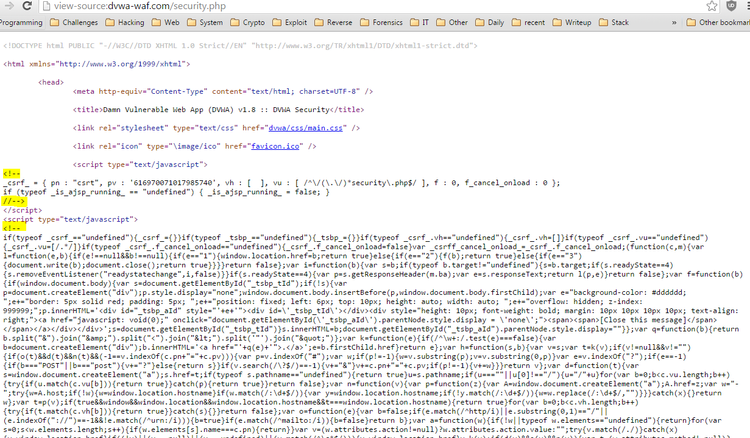Click the DOCTYPE declaration line
750x438 pixels.
(x=240, y=46)
